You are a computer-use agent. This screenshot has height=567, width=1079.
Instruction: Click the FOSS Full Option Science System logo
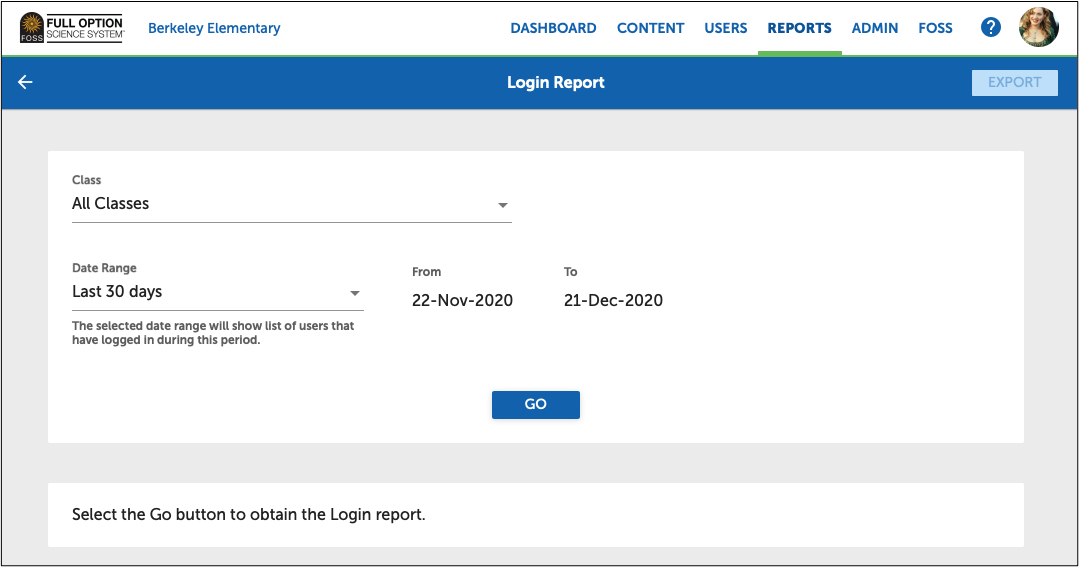[x=71, y=28]
